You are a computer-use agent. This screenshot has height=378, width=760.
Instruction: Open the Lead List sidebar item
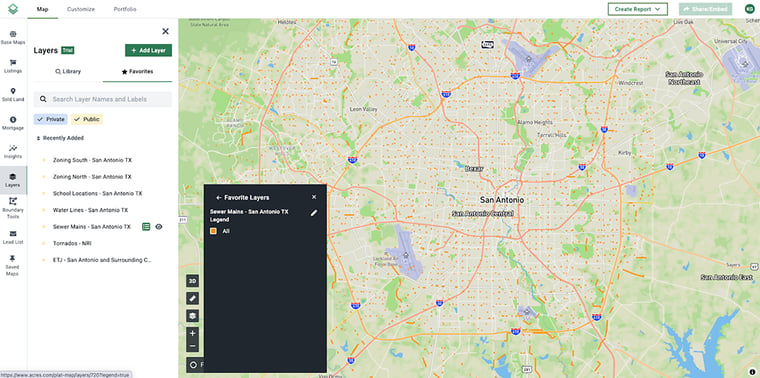pyautogui.click(x=13, y=237)
